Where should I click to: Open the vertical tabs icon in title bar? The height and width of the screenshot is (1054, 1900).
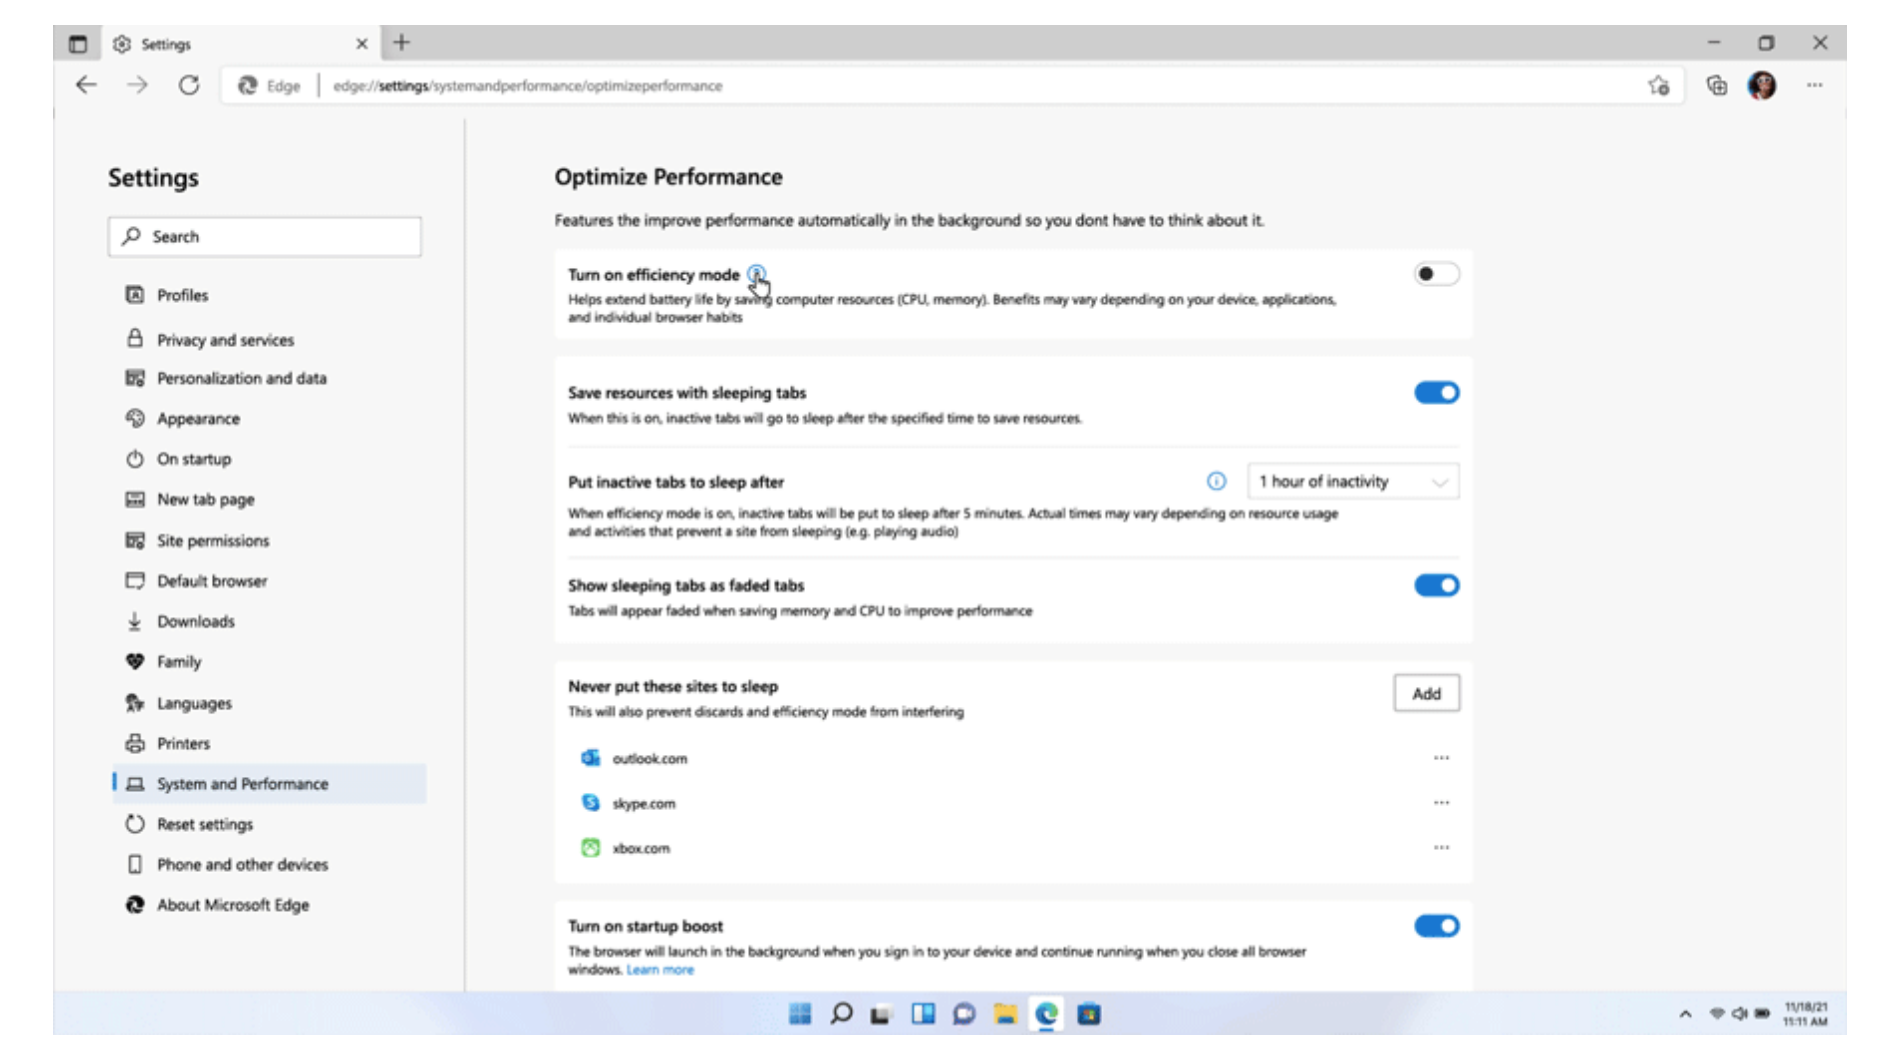click(x=78, y=44)
